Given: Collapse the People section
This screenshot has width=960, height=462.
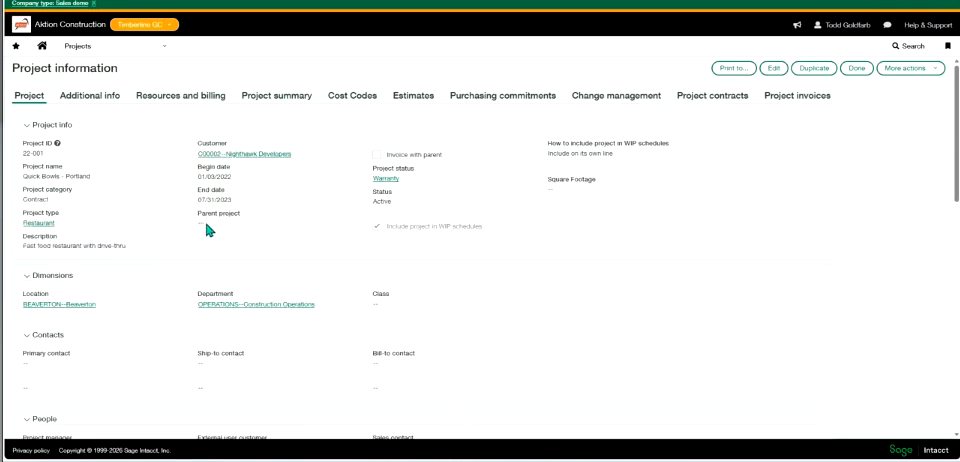Looking at the screenshot, I should click(26, 419).
